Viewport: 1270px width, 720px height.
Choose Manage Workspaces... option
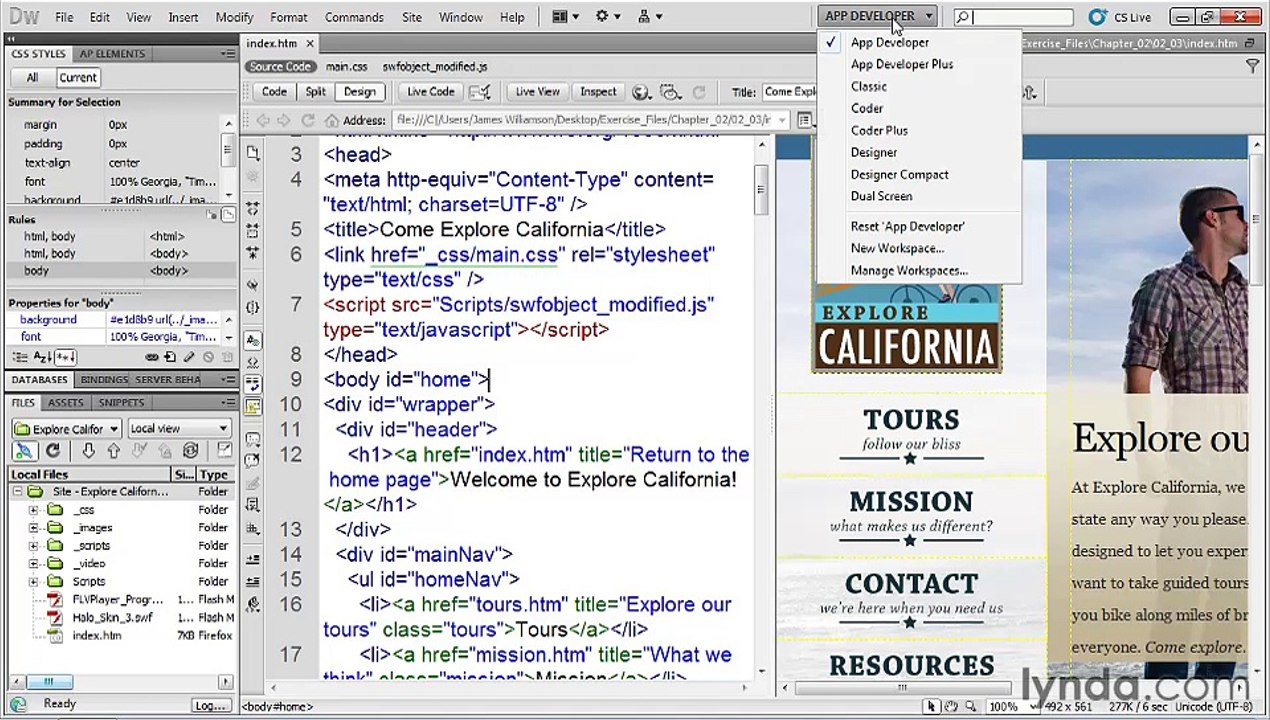(x=909, y=270)
